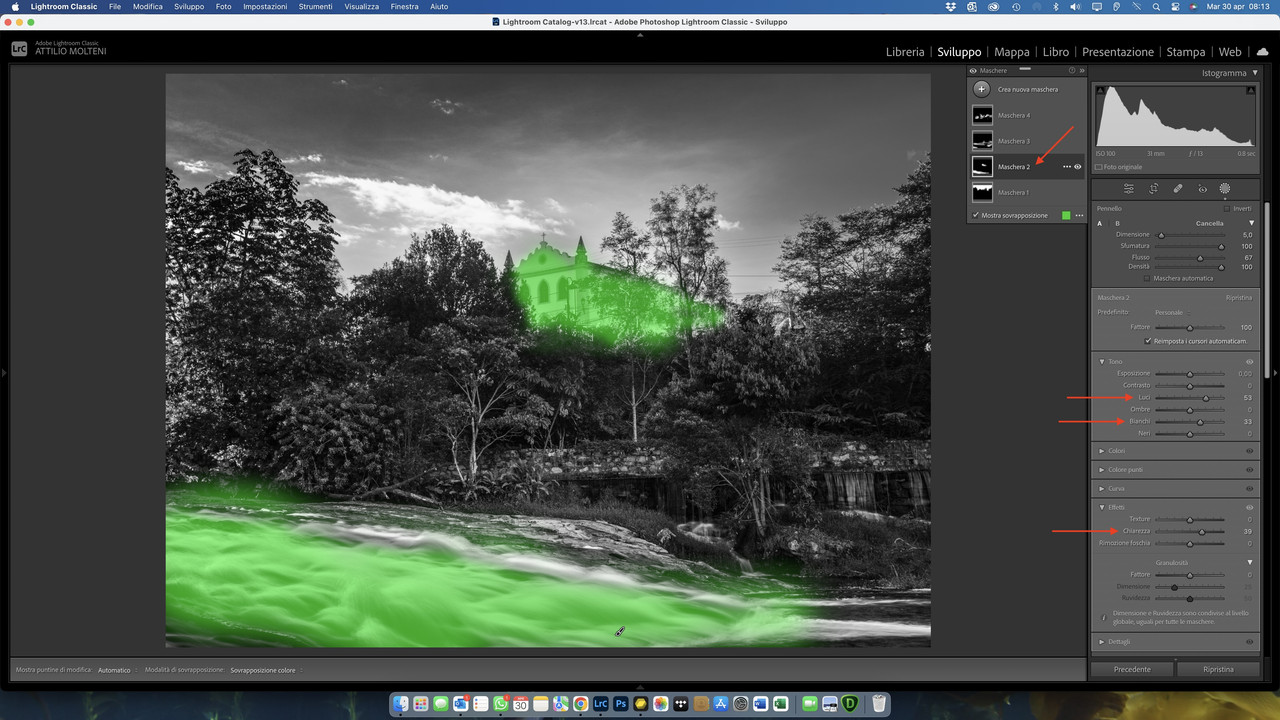
Task: Expand the Colori section
Action: click(x=1102, y=451)
